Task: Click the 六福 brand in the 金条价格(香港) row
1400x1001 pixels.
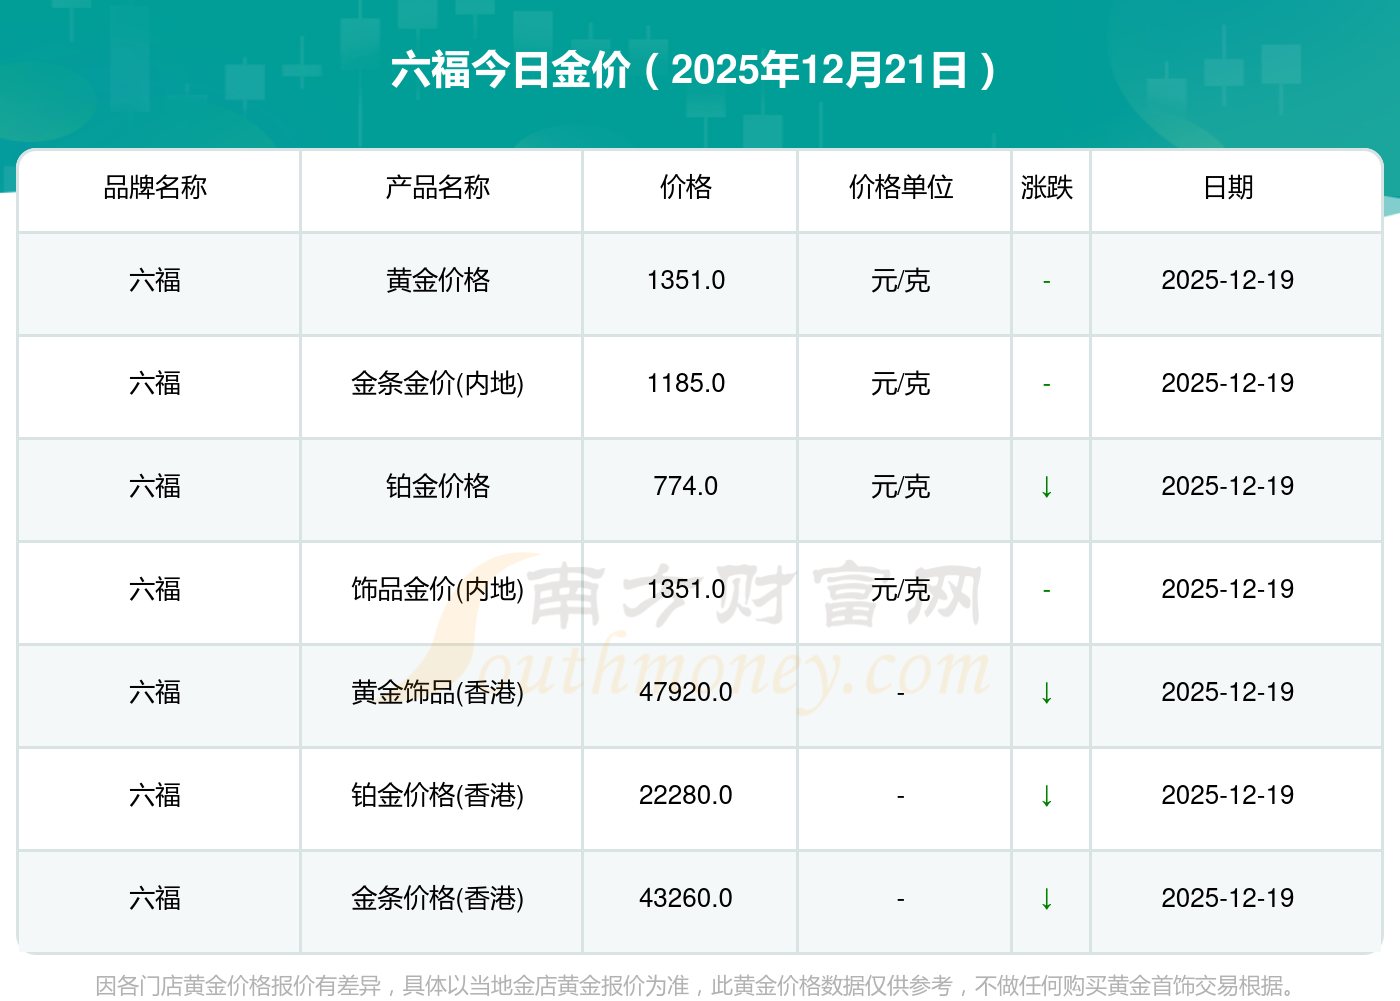Action: pos(155,899)
